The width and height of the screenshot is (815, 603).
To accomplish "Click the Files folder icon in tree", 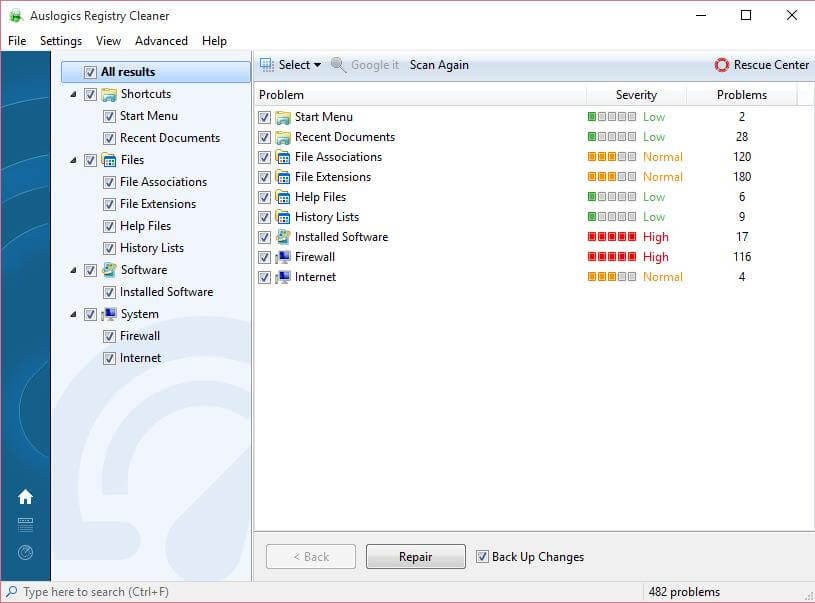I will [x=109, y=160].
